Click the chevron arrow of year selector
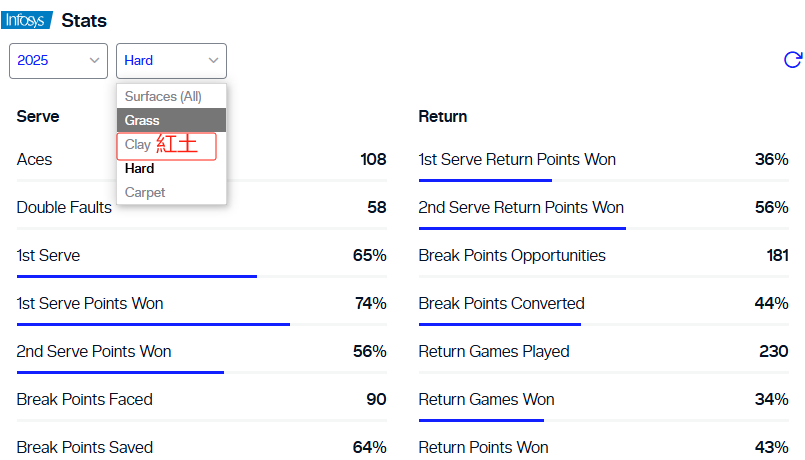The width and height of the screenshot is (805, 460). tap(94, 61)
